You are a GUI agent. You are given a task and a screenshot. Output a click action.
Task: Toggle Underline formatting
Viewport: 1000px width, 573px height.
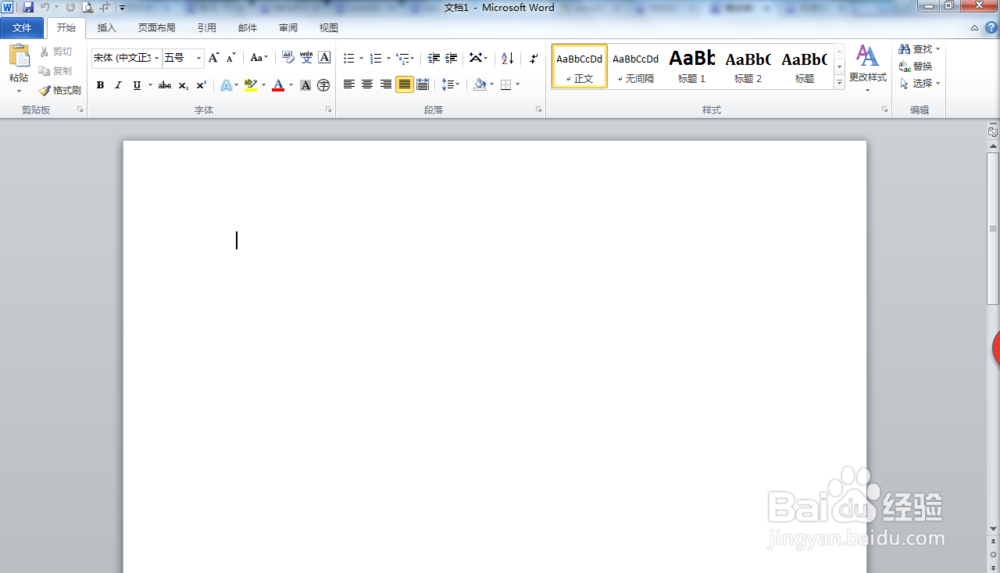pos(136,85)
